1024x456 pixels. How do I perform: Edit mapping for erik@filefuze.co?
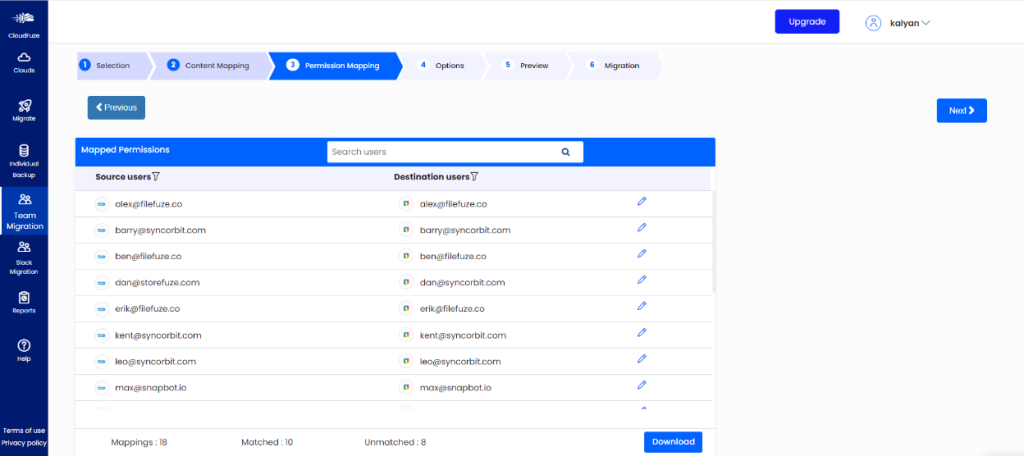(x=641, y=306)
